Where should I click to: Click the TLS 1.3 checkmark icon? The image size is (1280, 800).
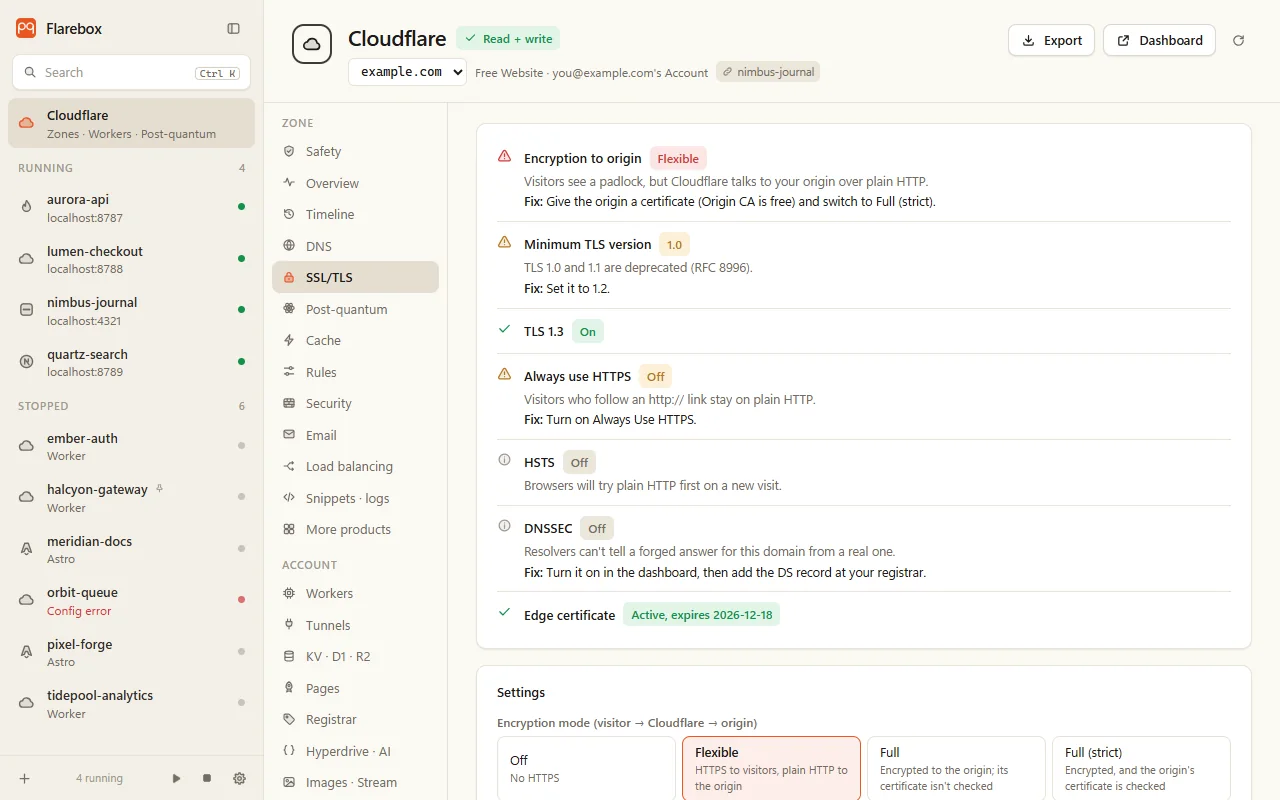505,330
